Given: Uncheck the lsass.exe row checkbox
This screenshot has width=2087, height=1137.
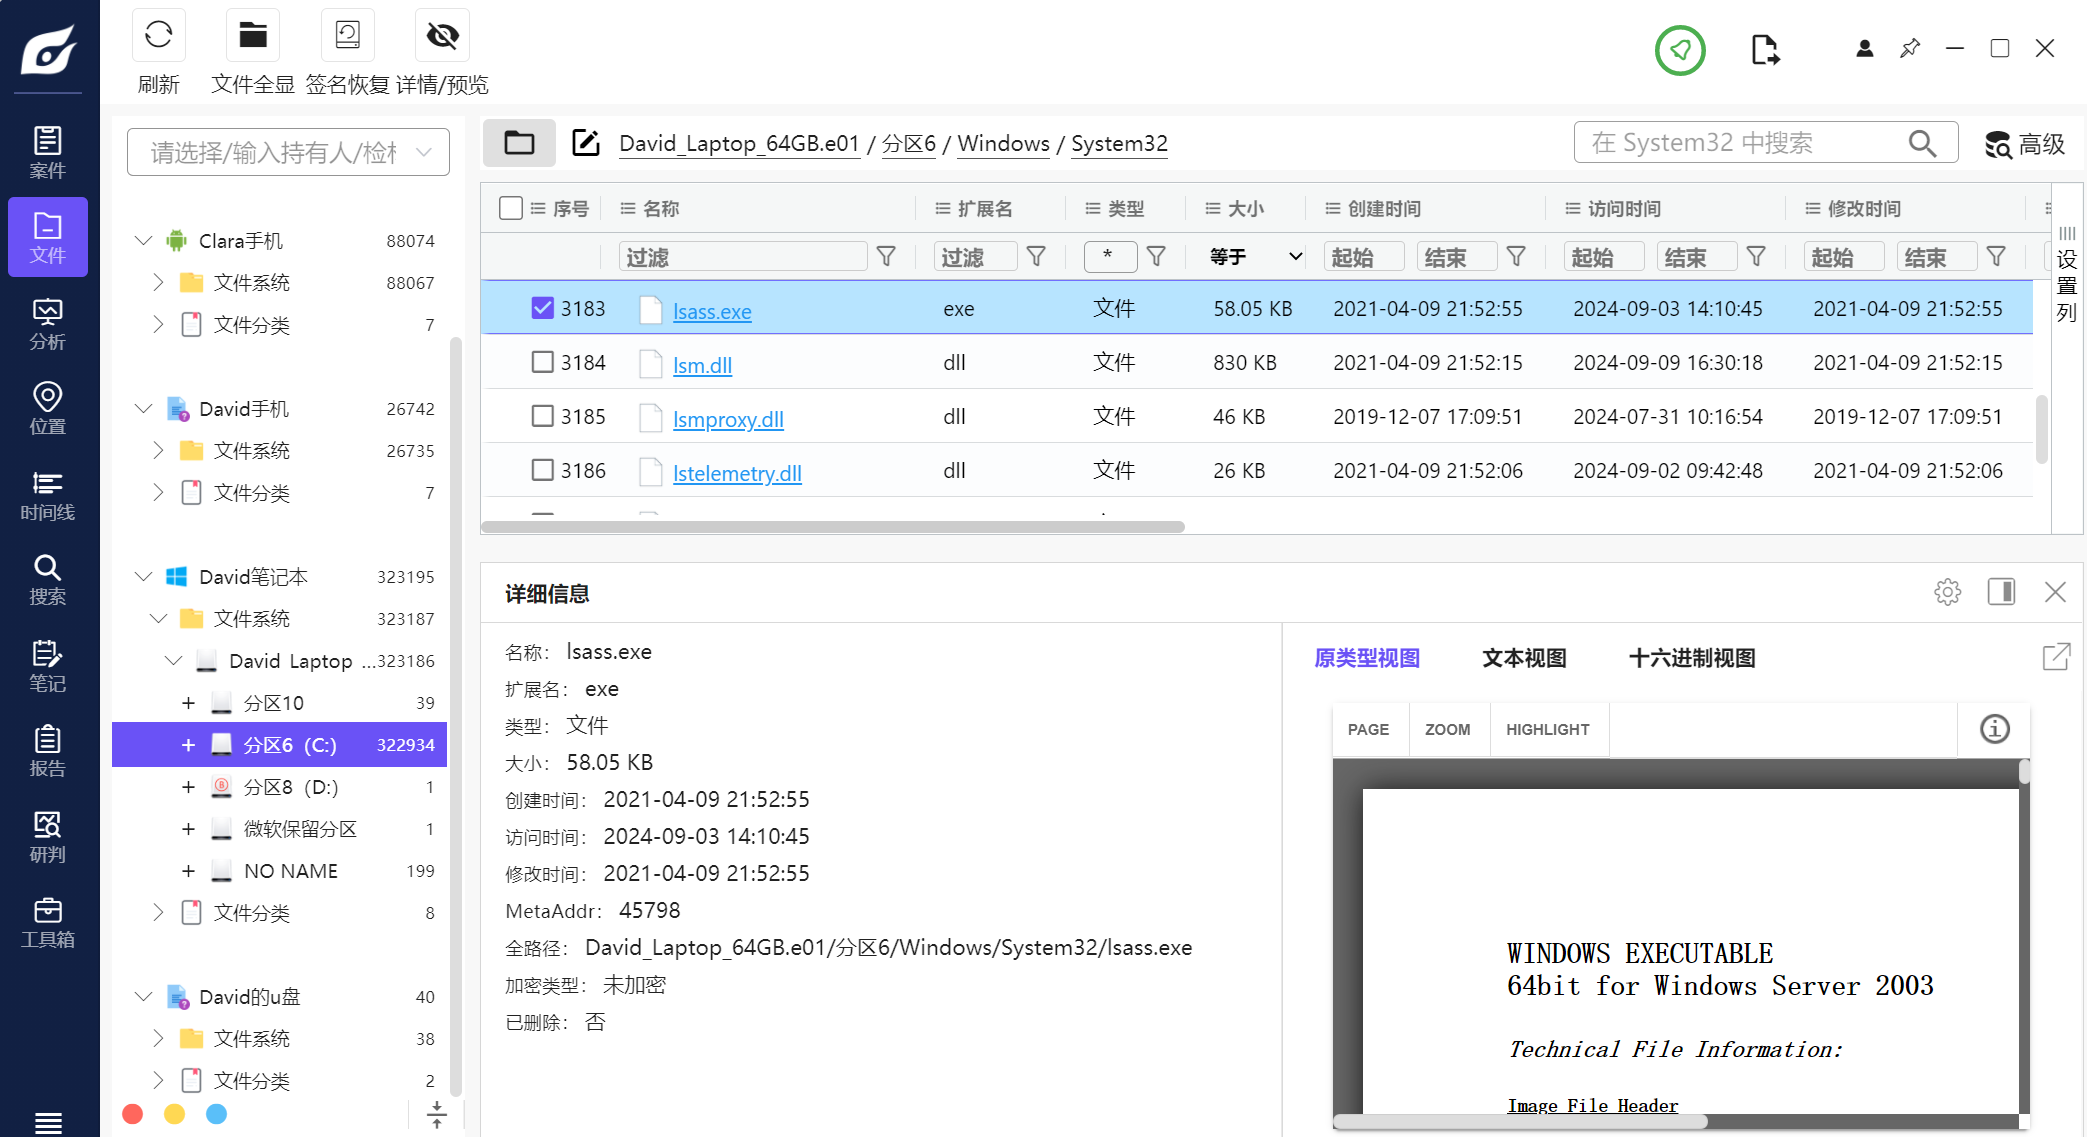Looking at the screenshot, I should pos(542,308).
